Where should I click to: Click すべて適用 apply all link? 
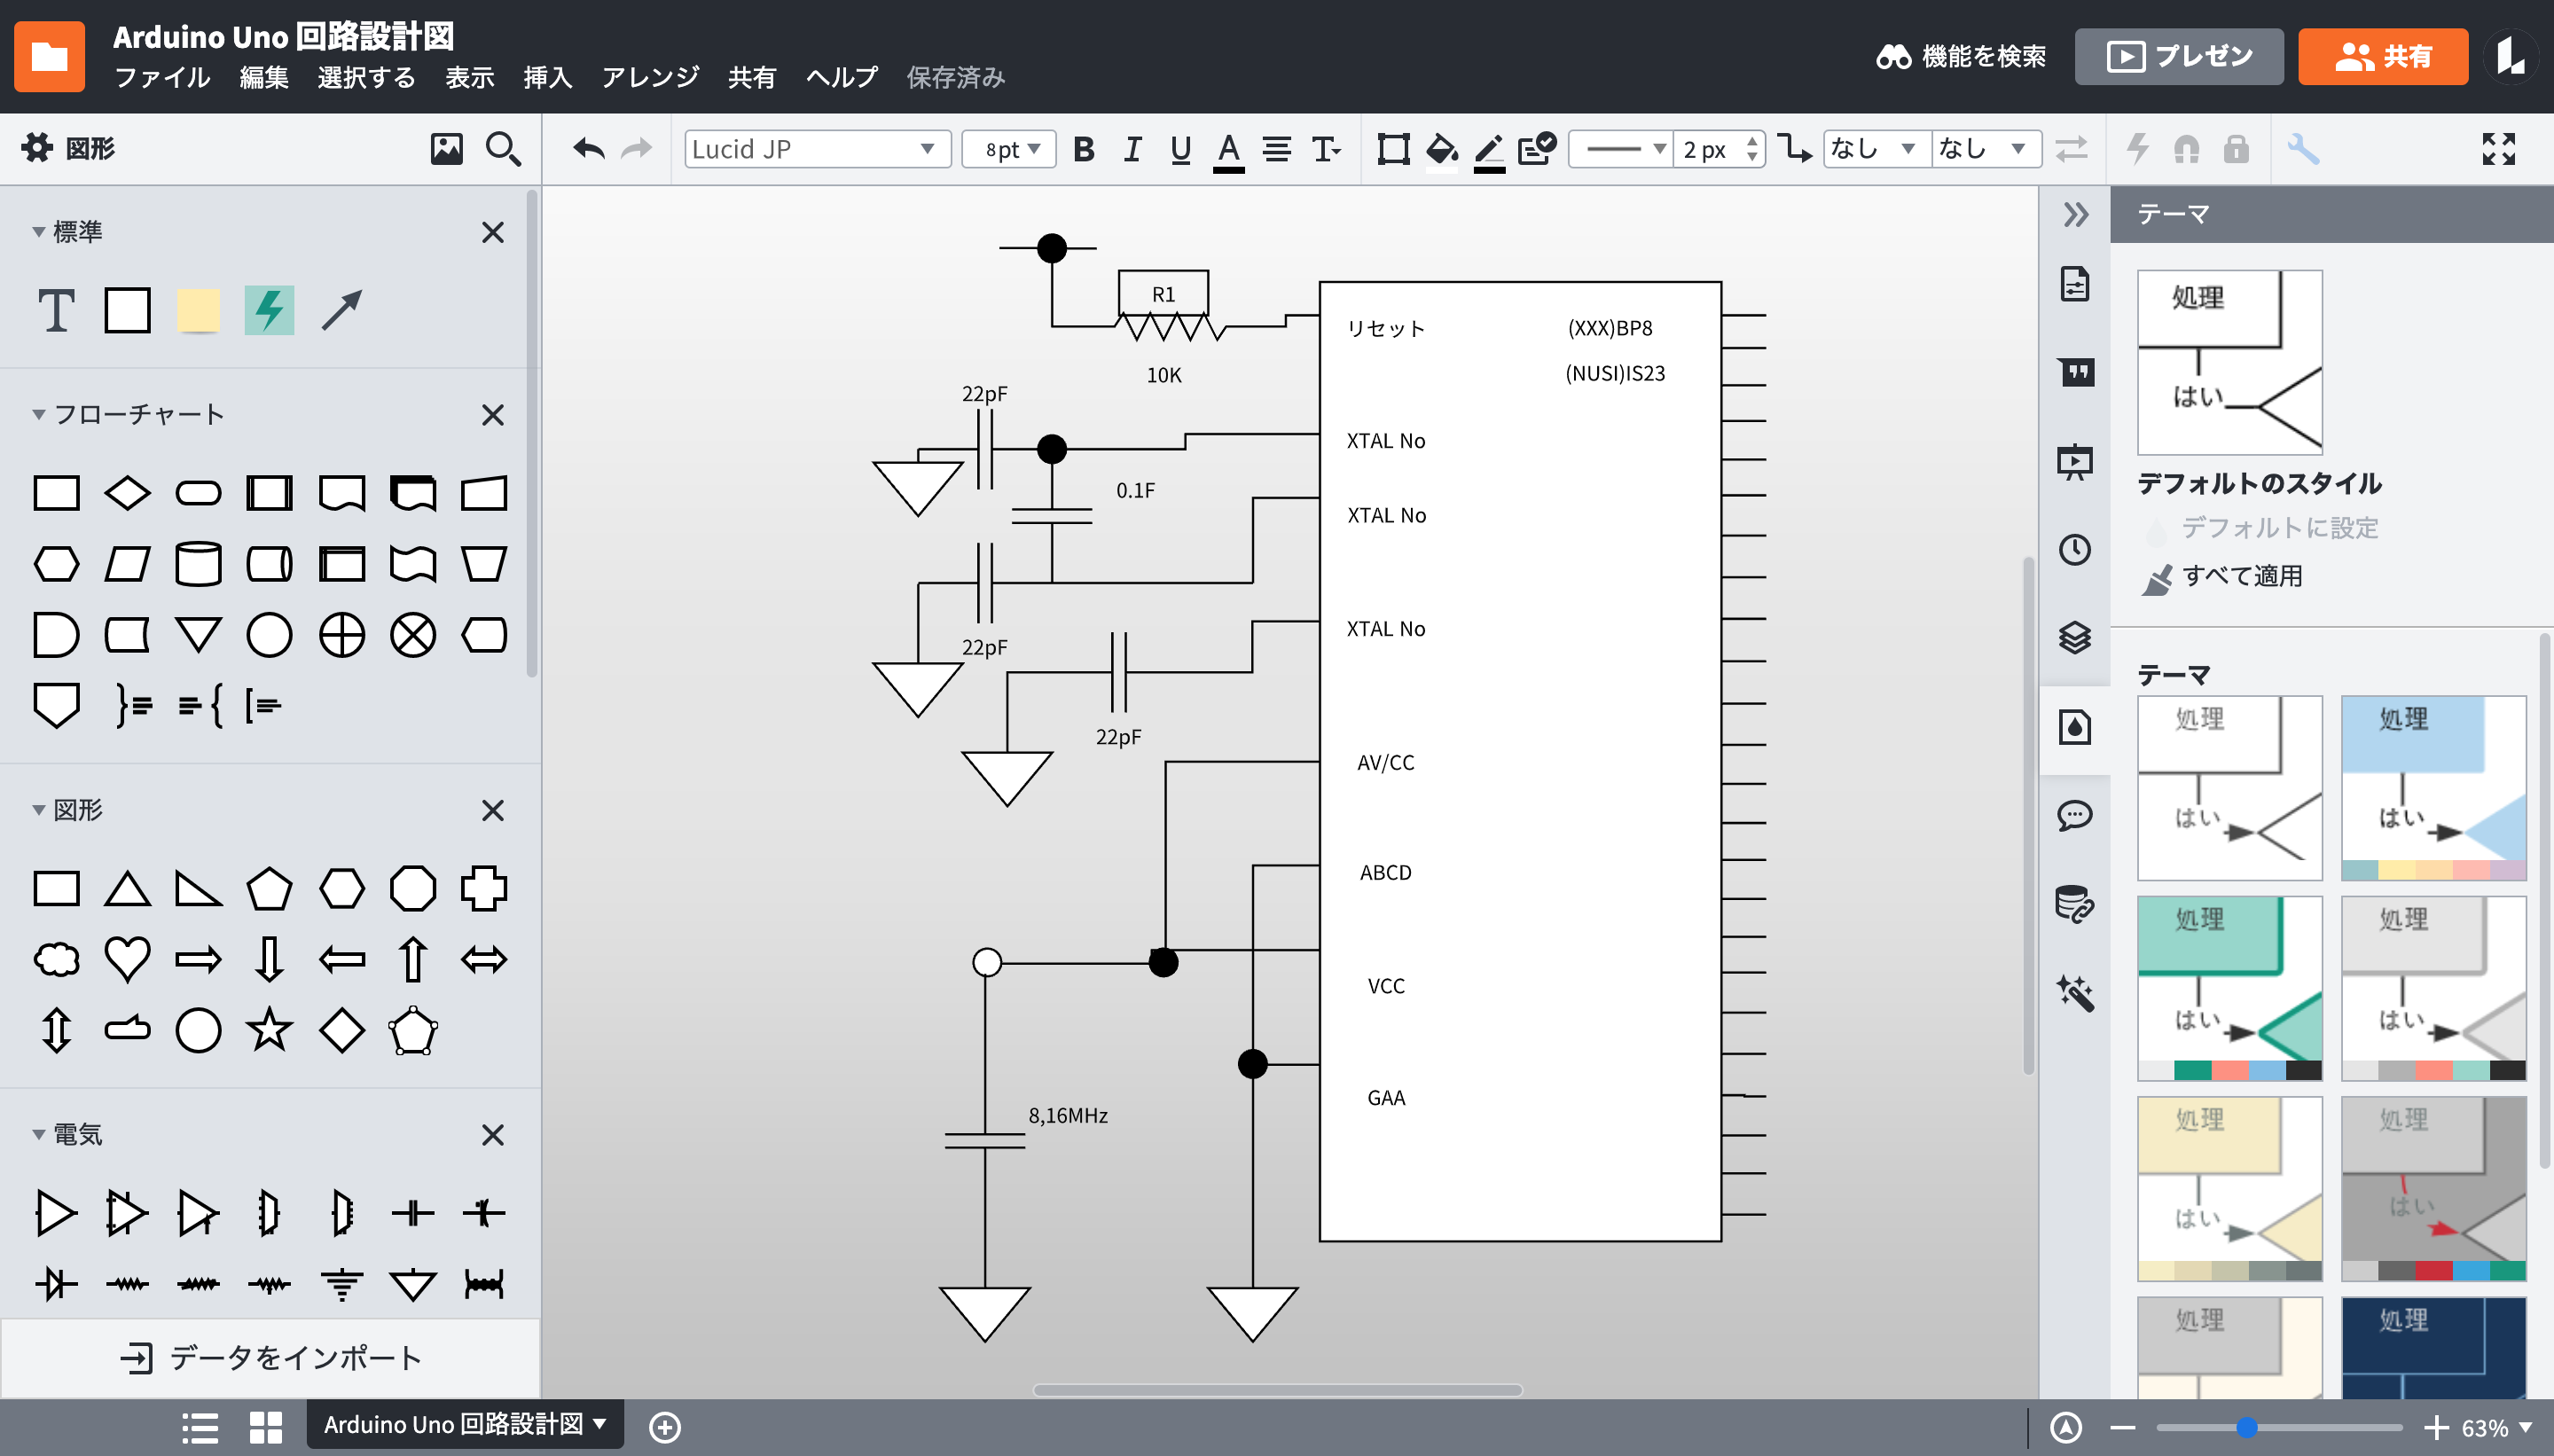[2241, 576]
